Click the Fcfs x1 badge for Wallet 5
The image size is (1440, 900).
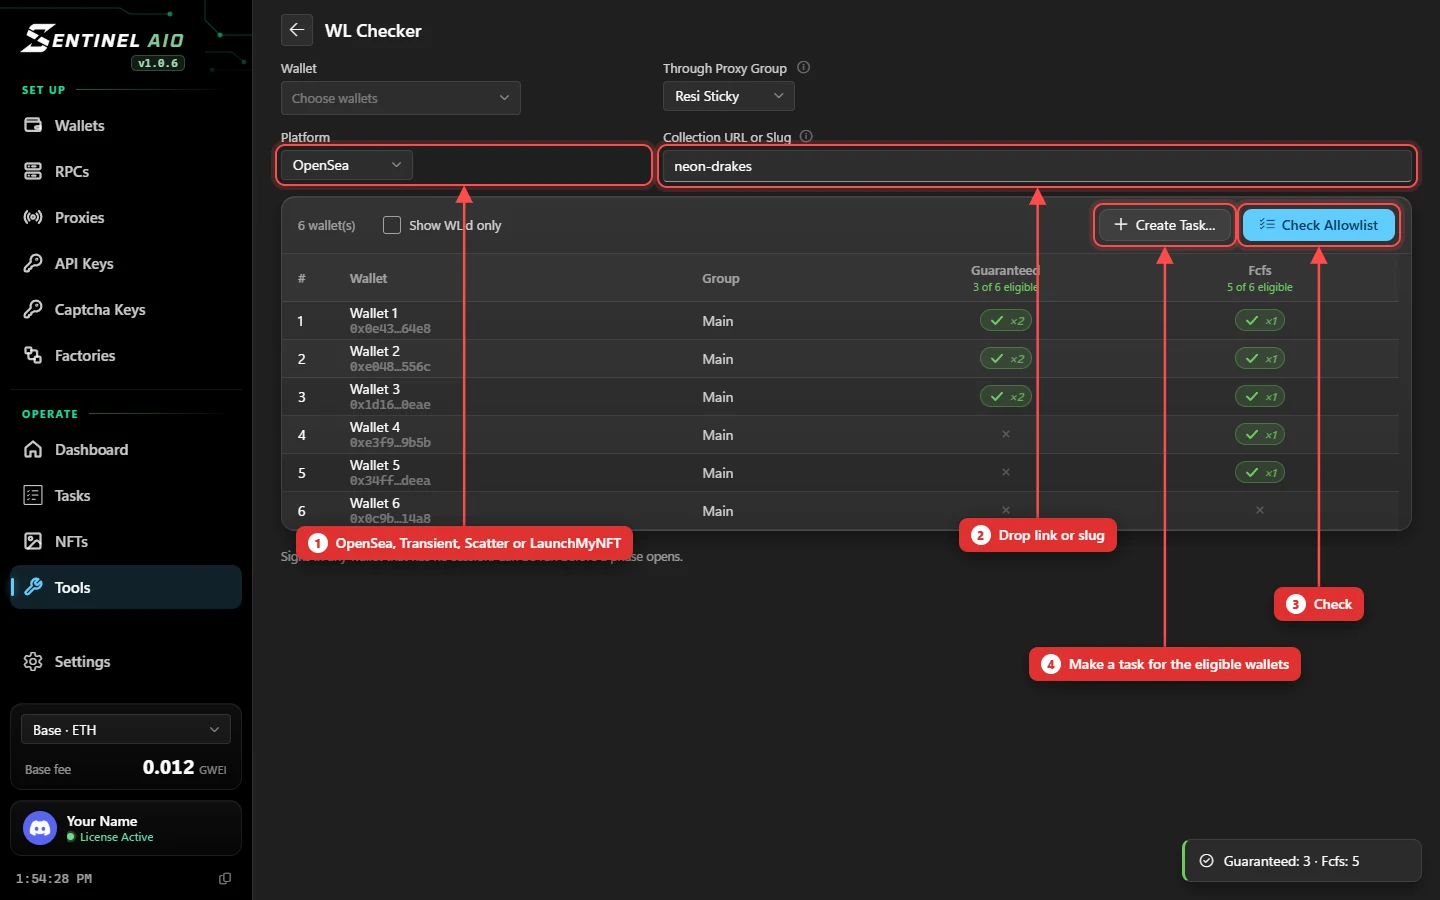point(1260,473)
